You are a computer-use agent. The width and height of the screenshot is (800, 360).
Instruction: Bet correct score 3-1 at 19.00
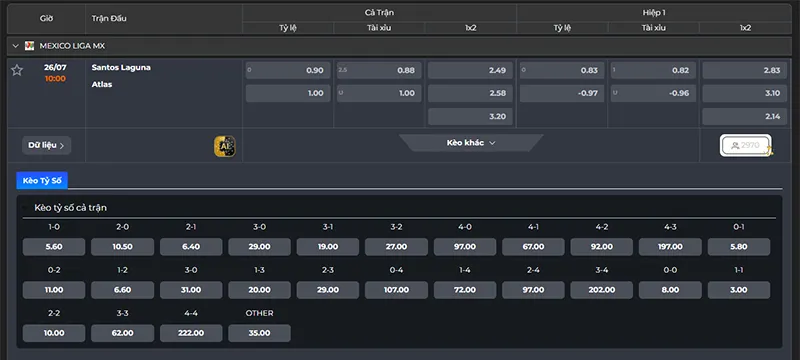(x=328, y=247)
